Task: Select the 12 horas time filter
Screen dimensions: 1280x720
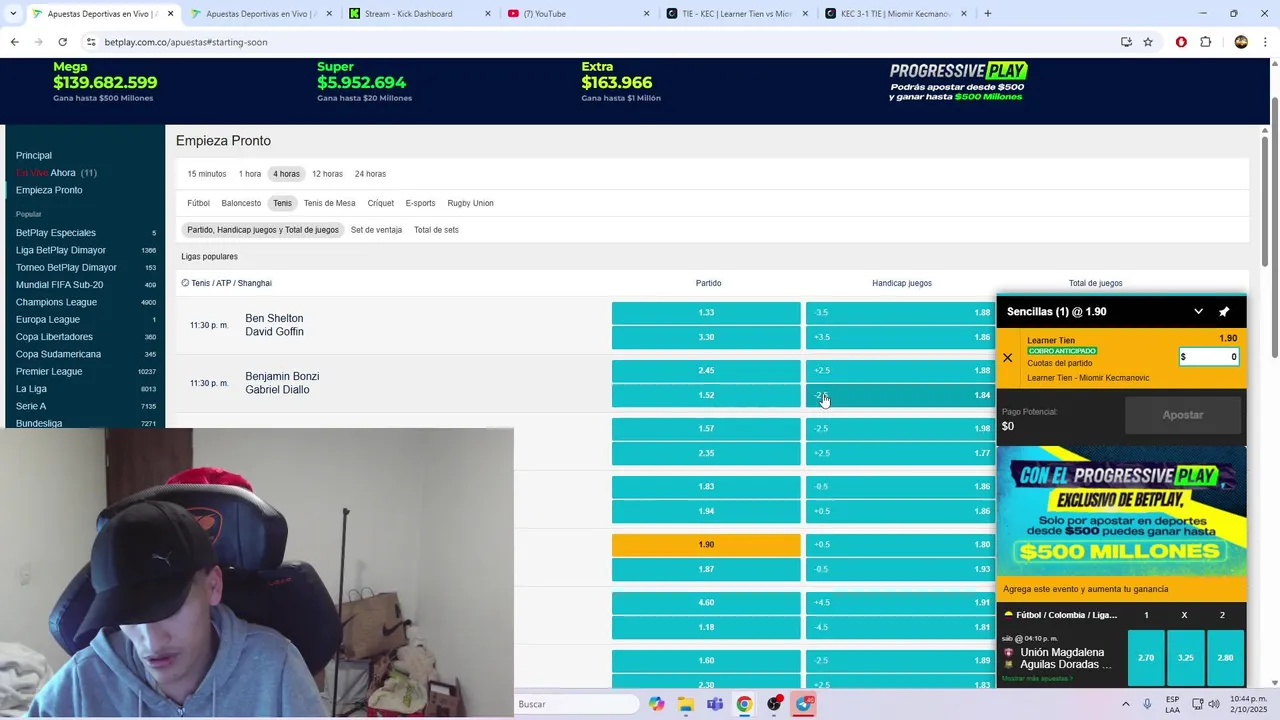Action: tap(327, 174)
